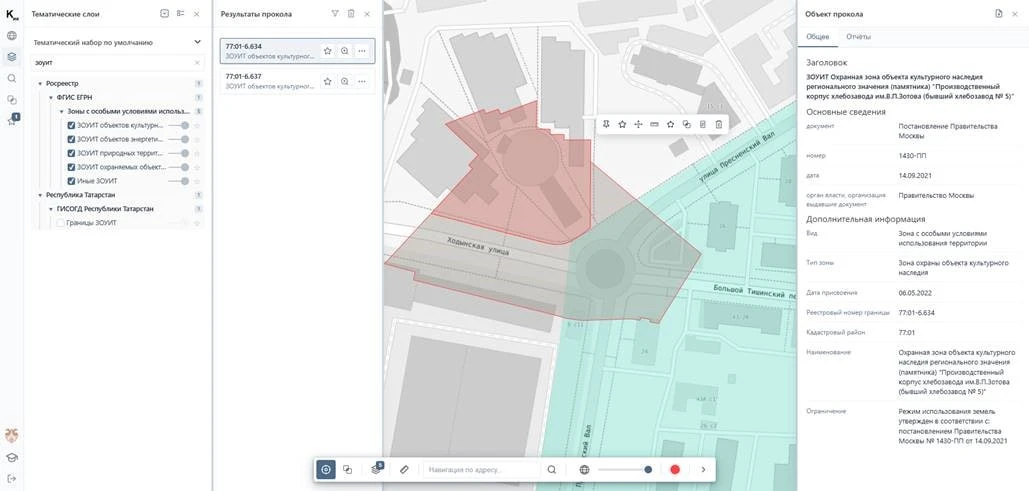Open the layers stack icon in left sidebar
The image size is (1029, 491).
[12, 56]
